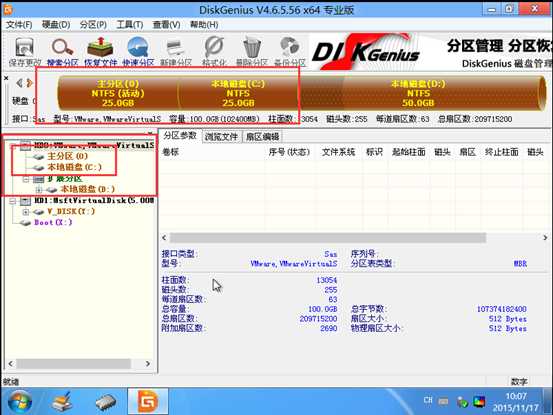Screen dimensions: 553x415
Task: Select 扩展分区 node in the tree
Action: click(65, 179)
